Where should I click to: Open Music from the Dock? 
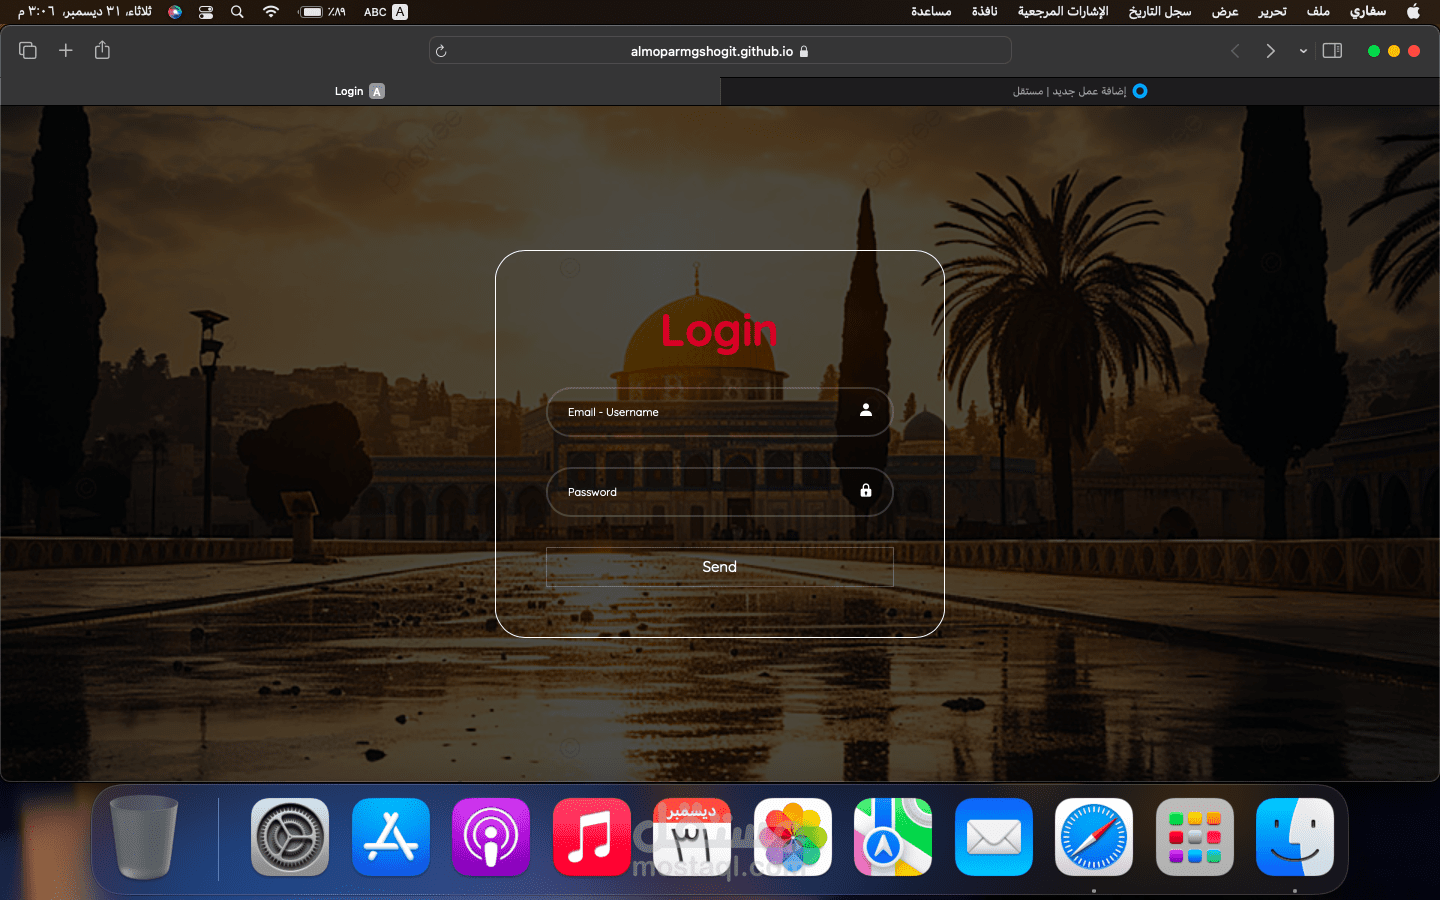pyautogui.click(x=592, y=837)
